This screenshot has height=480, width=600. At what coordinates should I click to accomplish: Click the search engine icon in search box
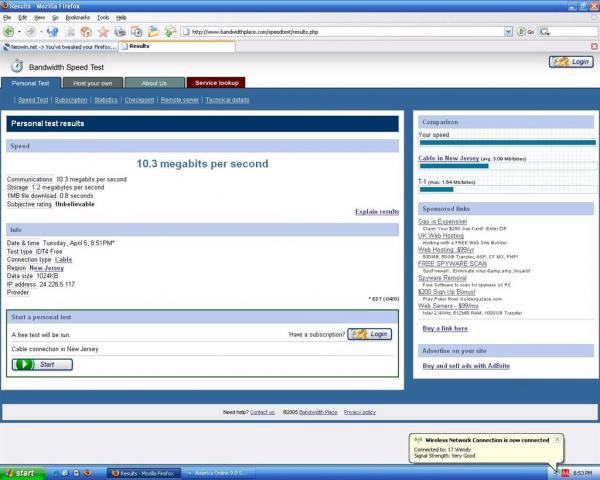[545, 32]
